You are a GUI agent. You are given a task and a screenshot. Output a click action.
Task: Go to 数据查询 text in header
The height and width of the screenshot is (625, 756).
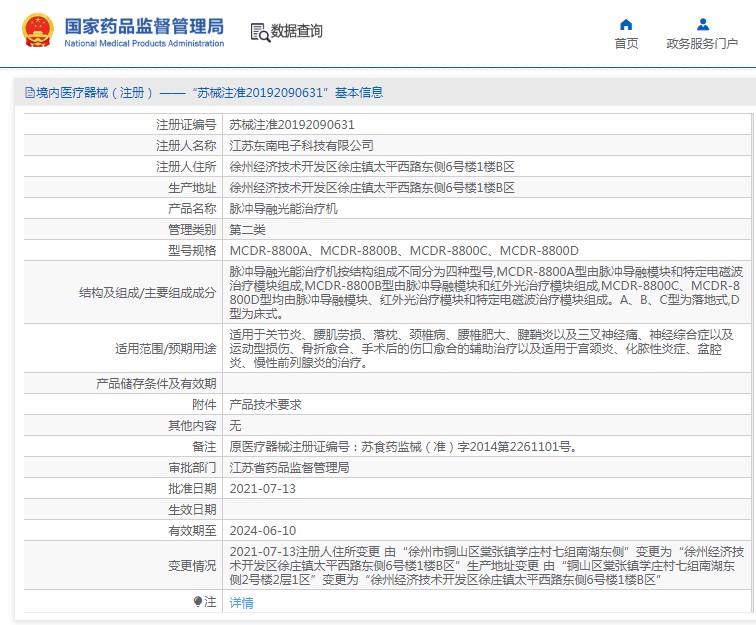point(297,32)
